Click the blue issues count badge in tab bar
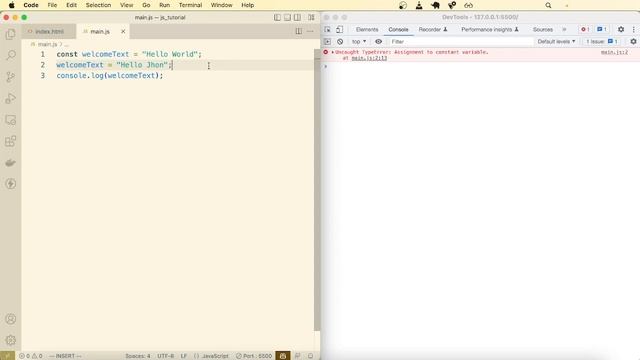Viewport: 640px width, 360px height. [x=602, y=29]
